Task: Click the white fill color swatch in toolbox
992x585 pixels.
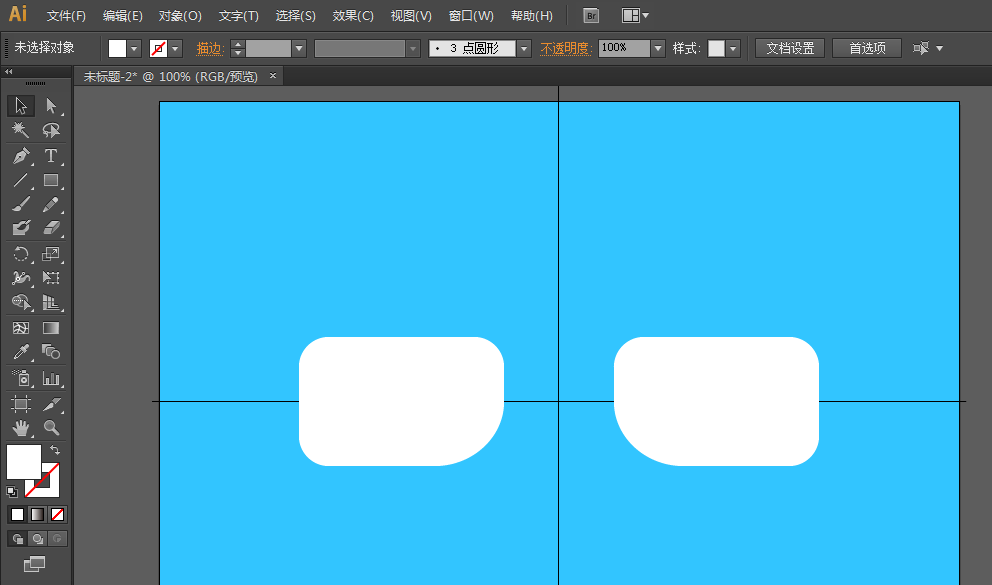Action: tap(22, 461)
